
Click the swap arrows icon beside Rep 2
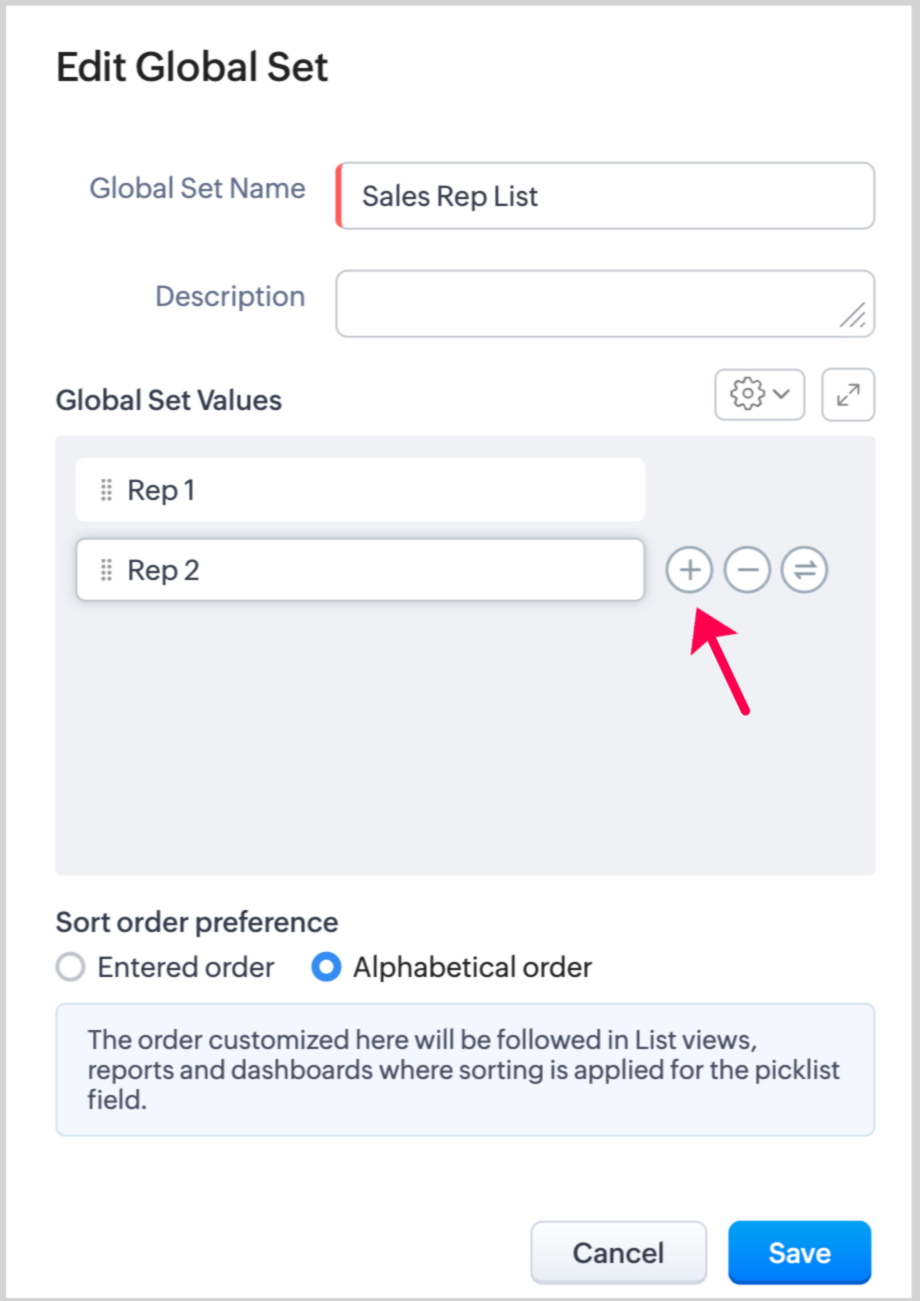pyautogui.click(x=805, y=570)
